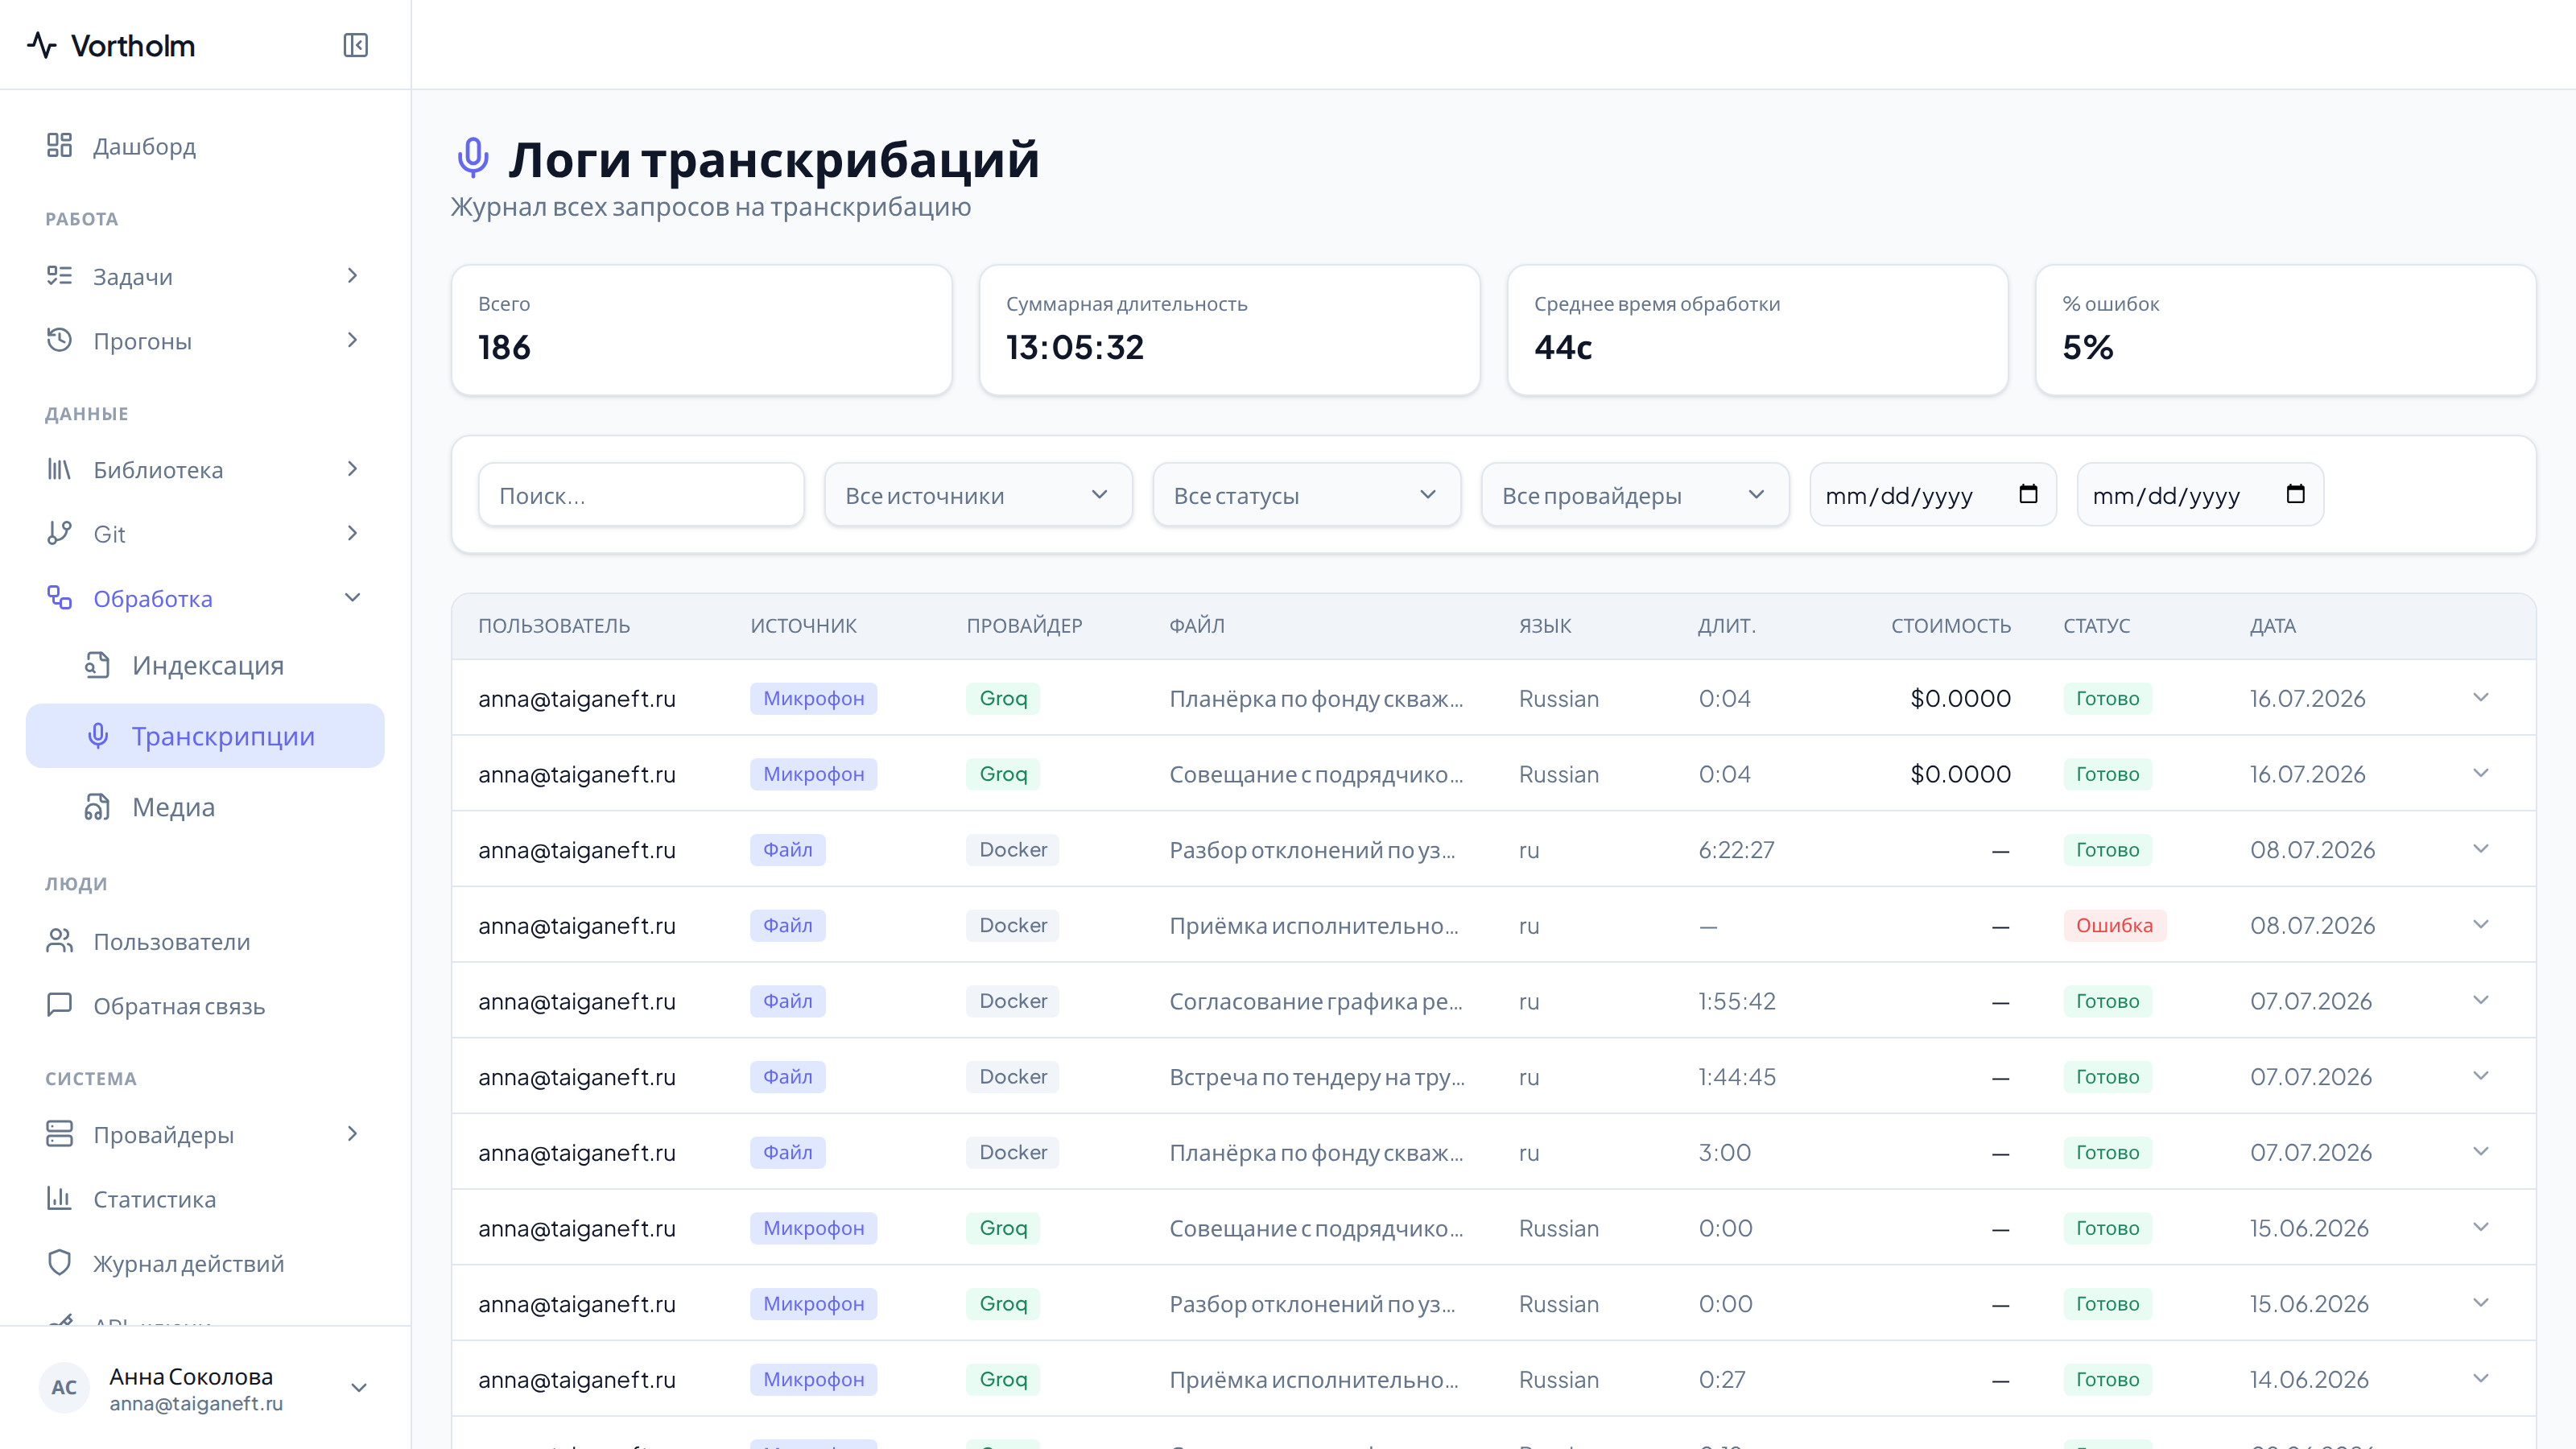Image resolution: width=2576 pixels, height=1449 pixels.
Task: Open second date filter calendar icon
Action: pos(2295,494)
